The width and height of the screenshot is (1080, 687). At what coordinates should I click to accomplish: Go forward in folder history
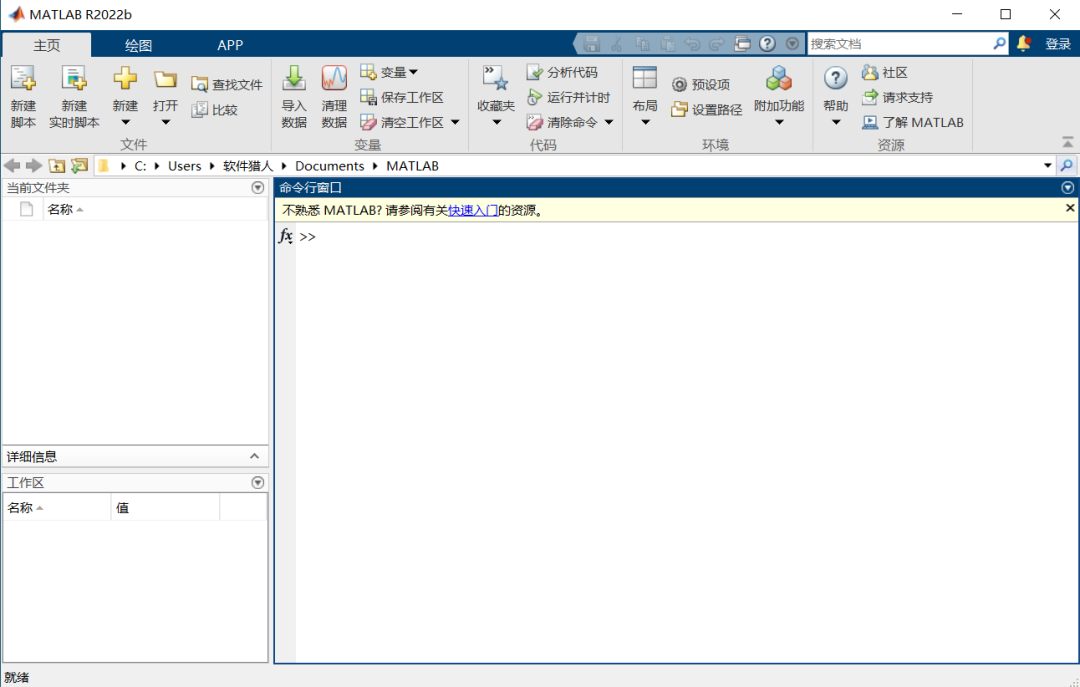click(x=34, y=165)
